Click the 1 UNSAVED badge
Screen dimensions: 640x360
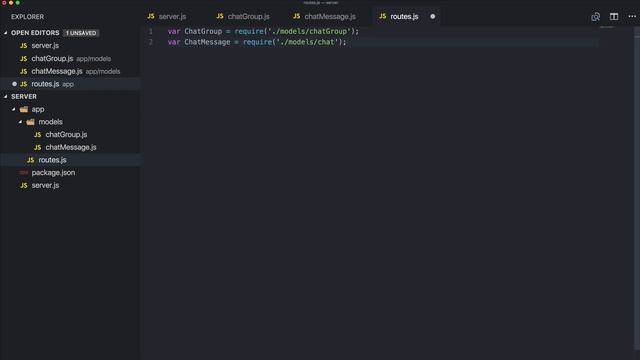click(81, 33)
